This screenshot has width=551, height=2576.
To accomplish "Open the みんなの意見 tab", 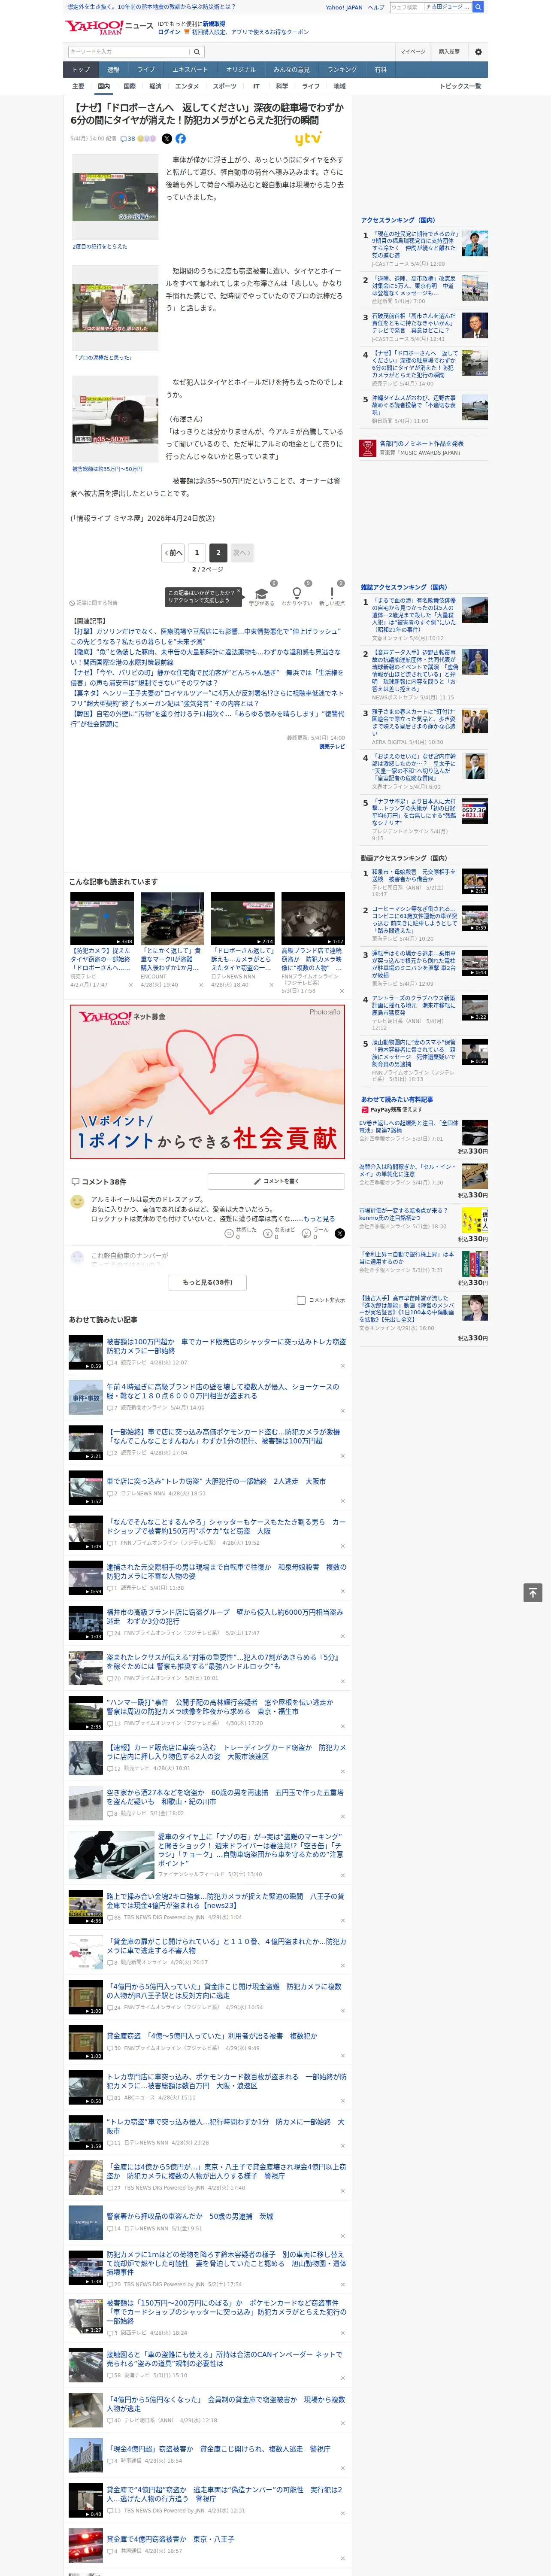I will [291, 70].
